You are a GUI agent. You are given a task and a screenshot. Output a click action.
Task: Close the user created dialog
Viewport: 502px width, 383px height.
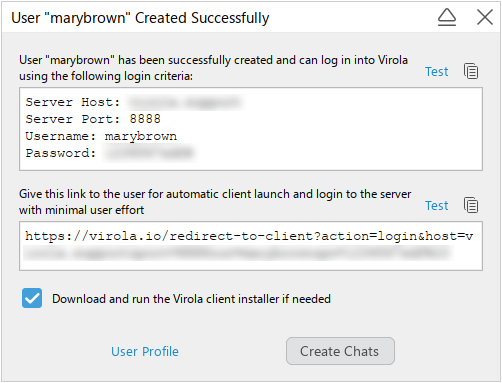tap(485, 17)
